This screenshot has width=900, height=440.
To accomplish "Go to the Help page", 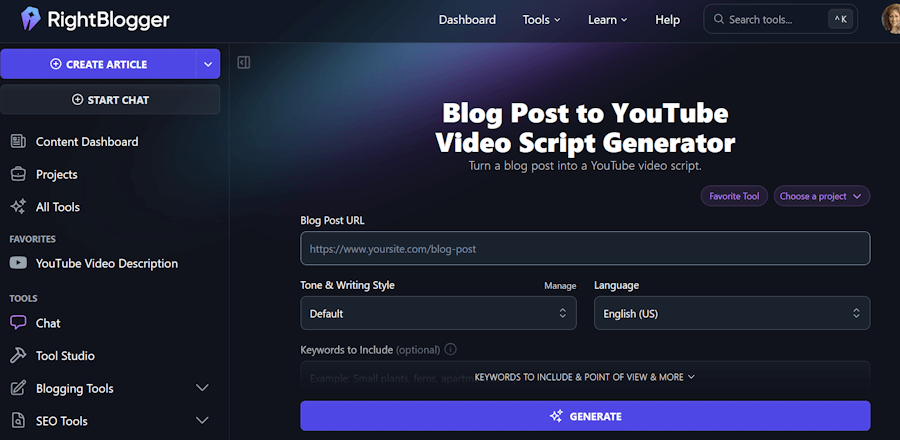I will (668, 20).
